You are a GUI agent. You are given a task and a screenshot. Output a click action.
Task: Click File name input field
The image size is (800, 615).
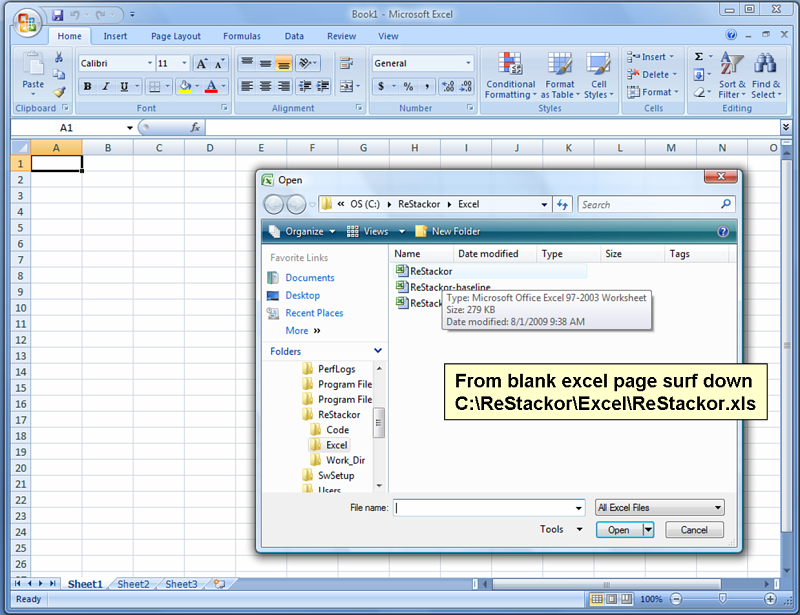(484, 508)
